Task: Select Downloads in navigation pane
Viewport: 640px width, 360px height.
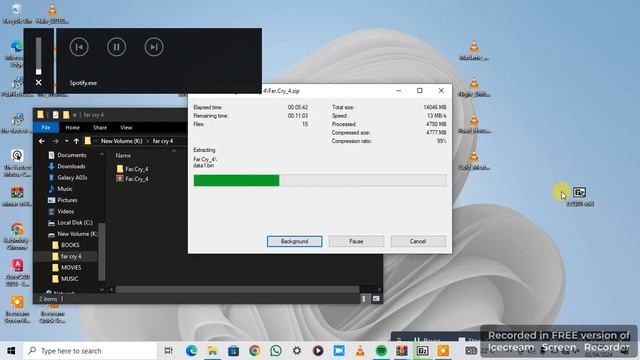Action: [x=71, y=166]
